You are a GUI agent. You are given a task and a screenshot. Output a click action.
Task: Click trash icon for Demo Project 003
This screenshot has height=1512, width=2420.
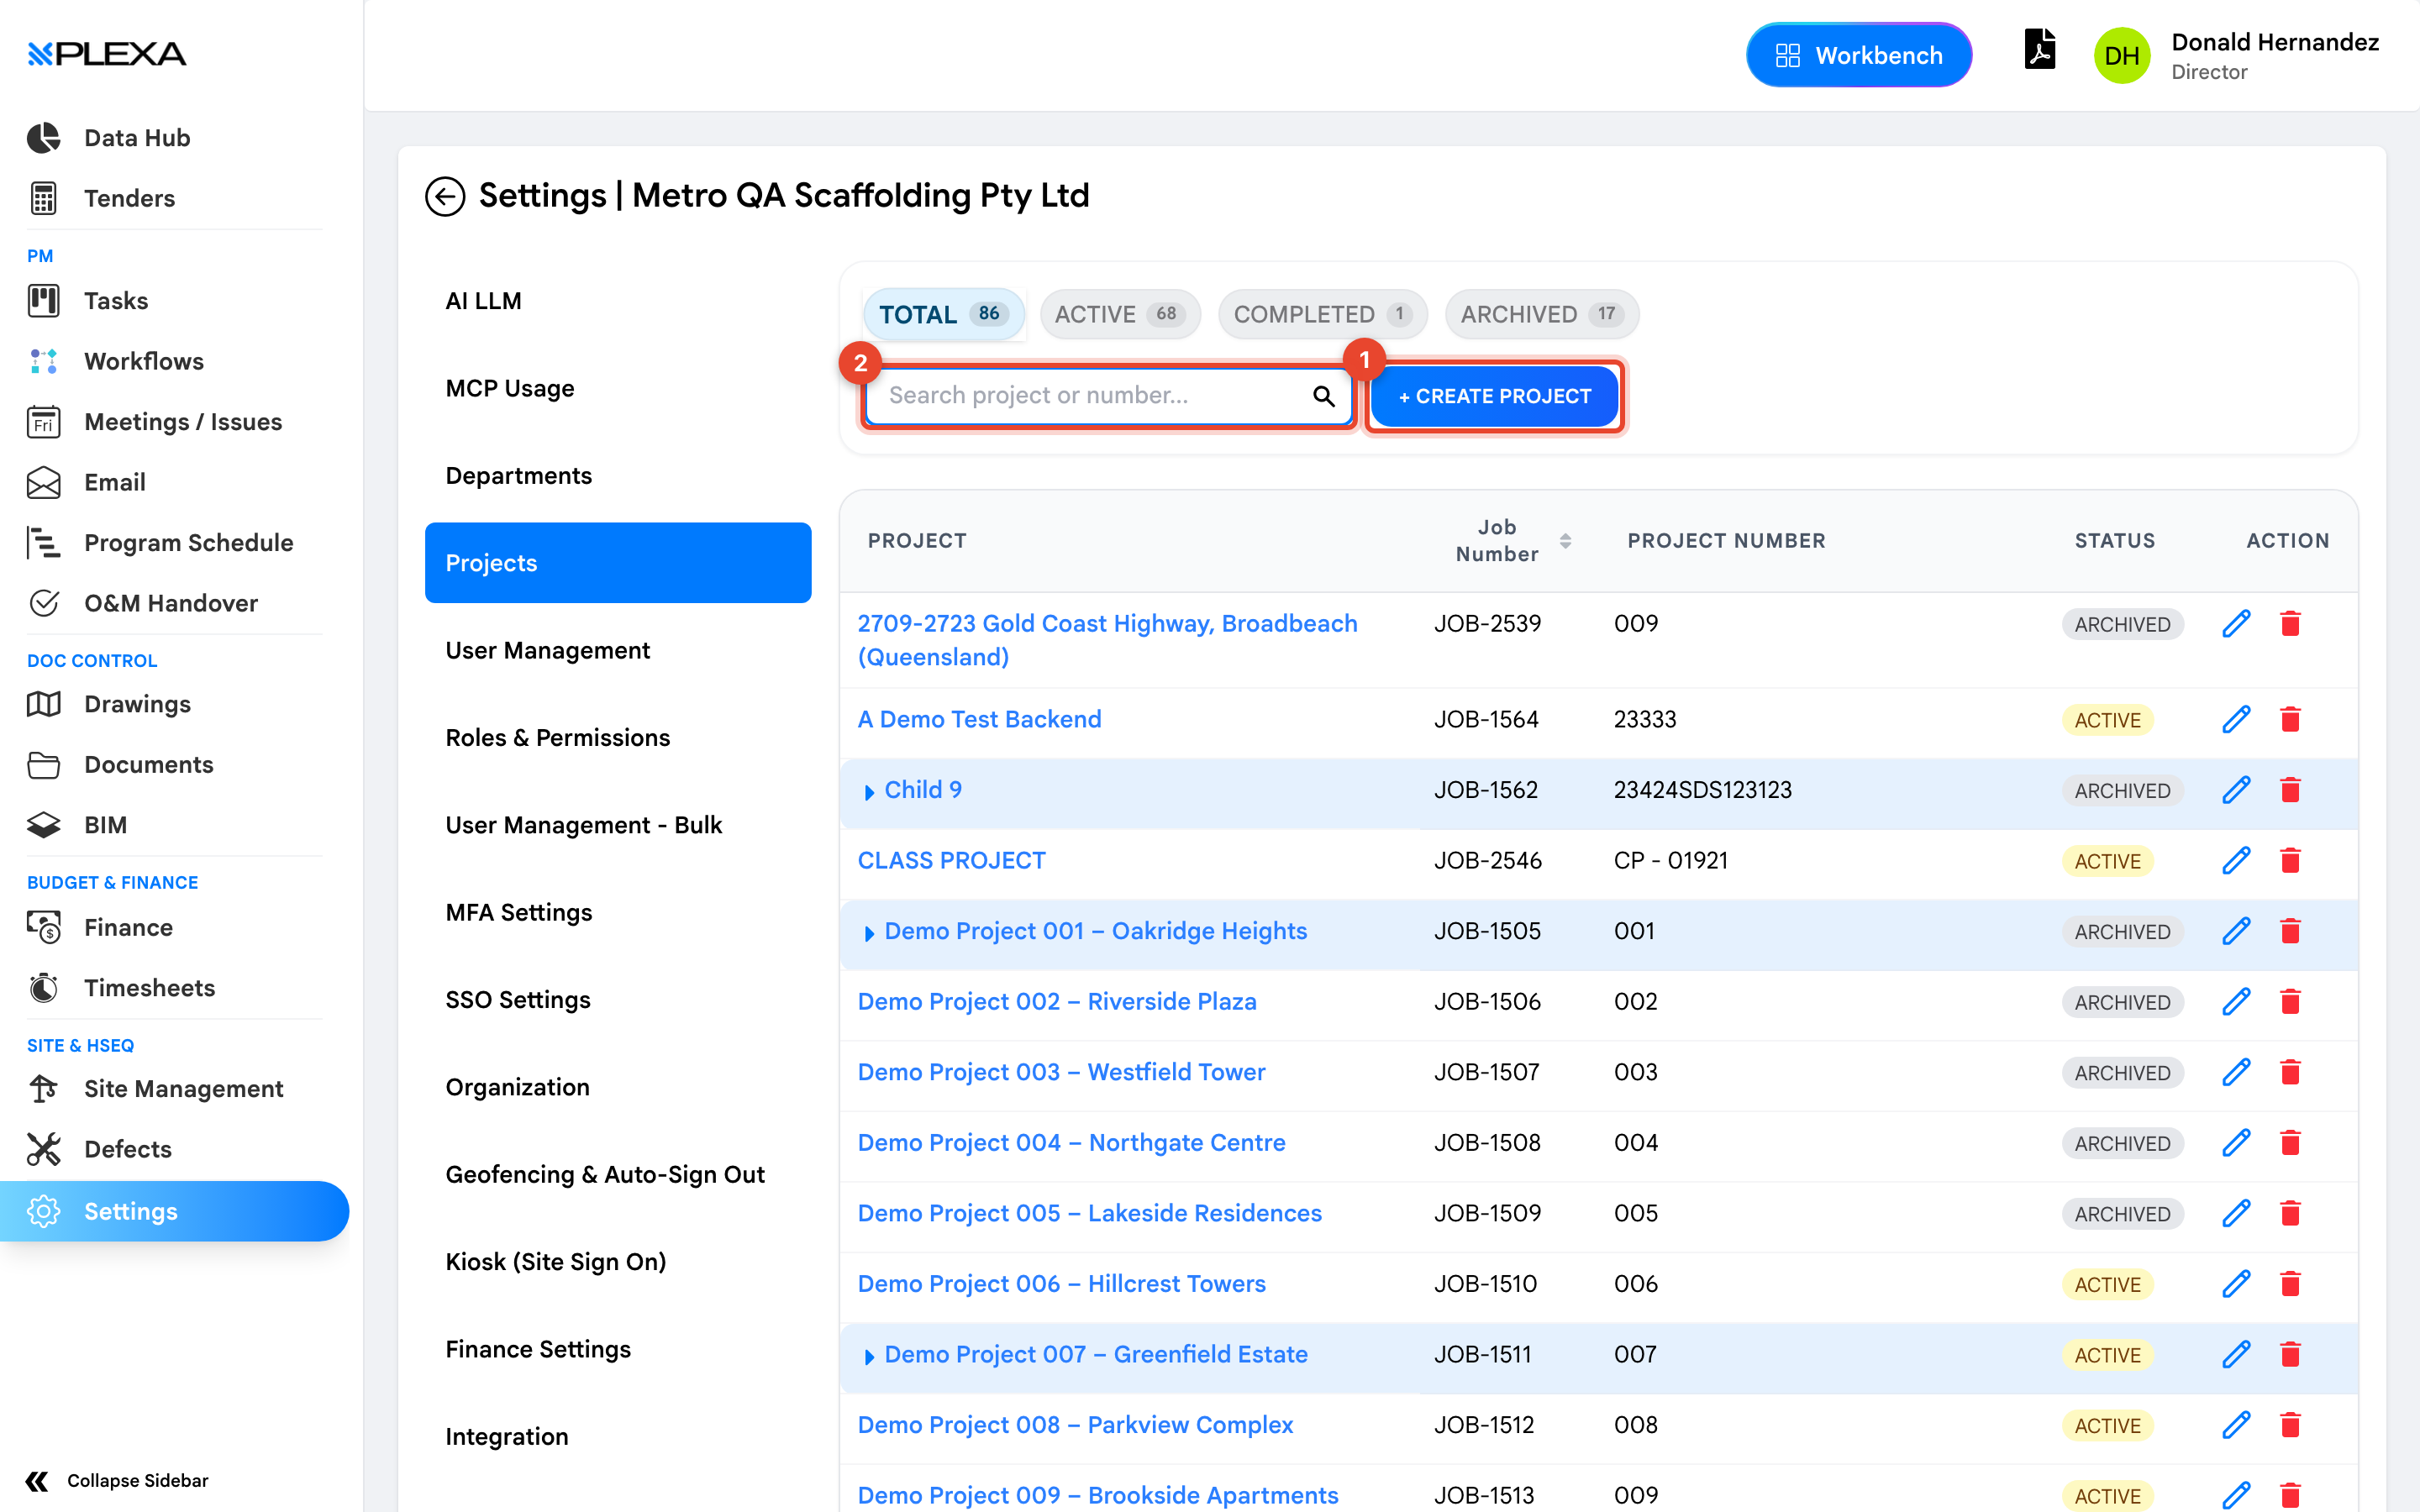click(2290, 1072)
